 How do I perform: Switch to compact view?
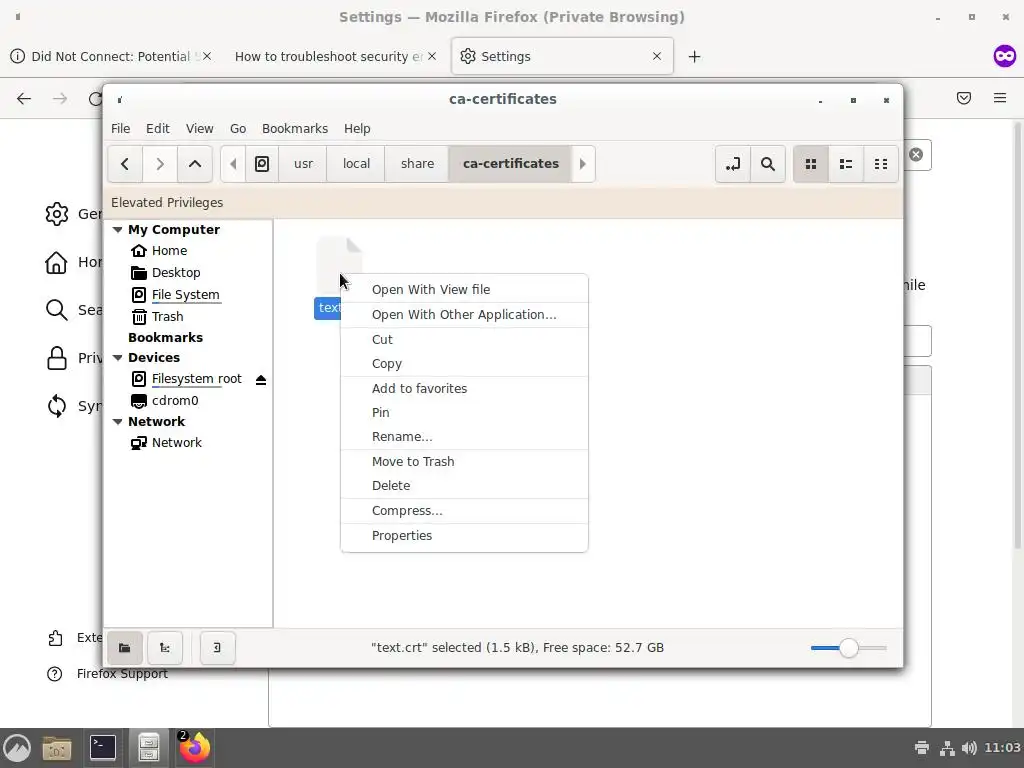[x=881, y=164]
